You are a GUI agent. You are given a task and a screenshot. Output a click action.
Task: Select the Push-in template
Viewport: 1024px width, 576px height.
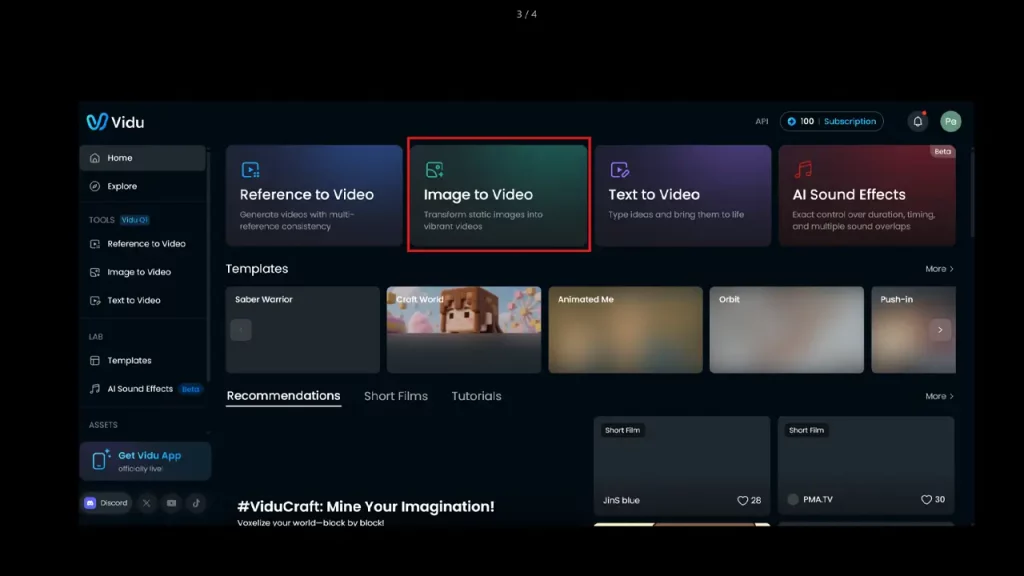pos(914,330)
